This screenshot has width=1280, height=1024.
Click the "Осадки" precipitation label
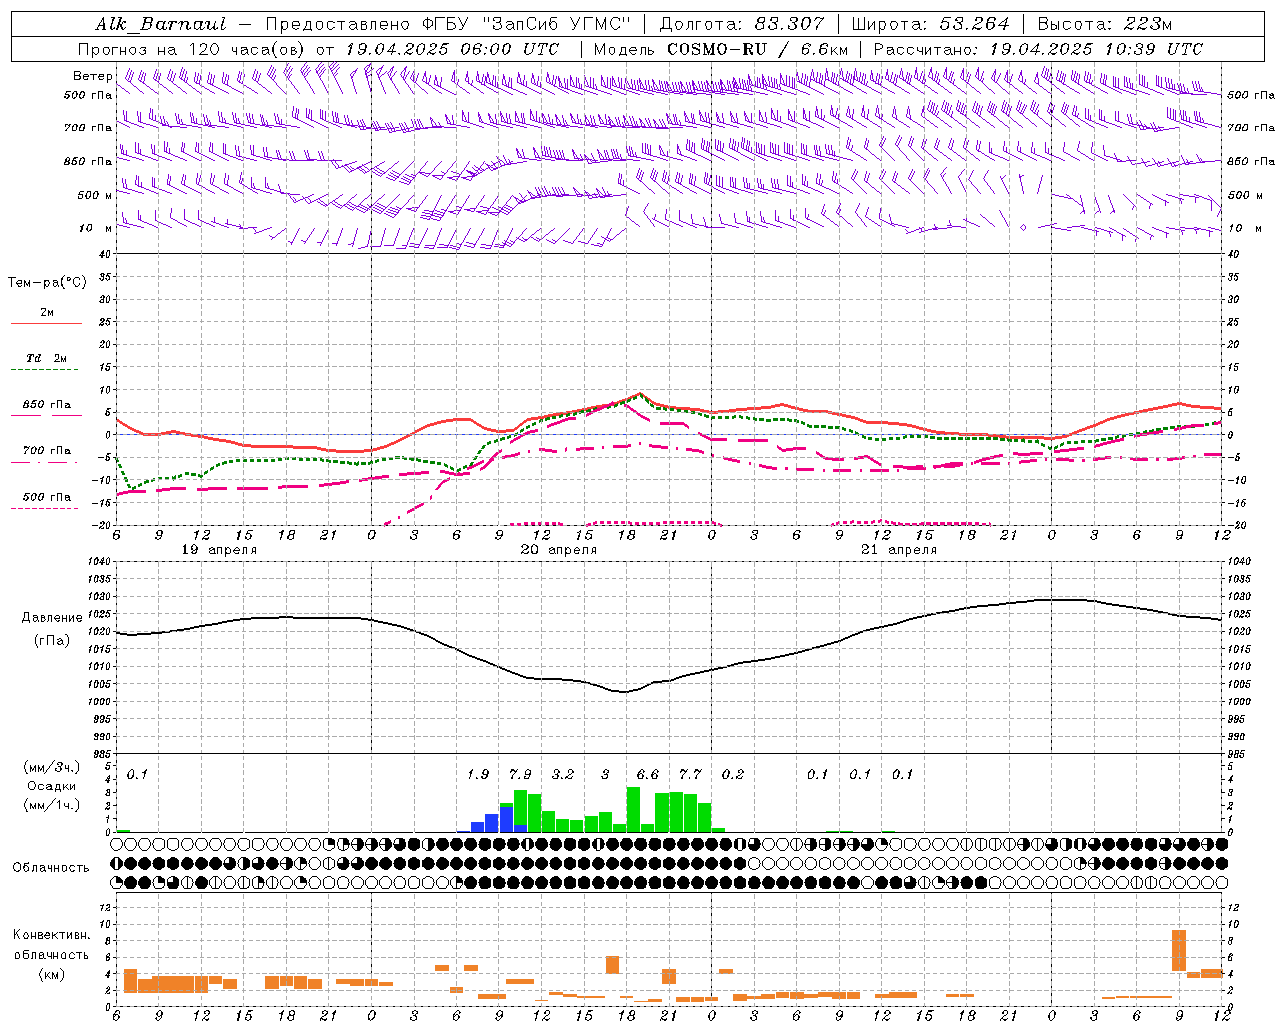pos(52,786)
